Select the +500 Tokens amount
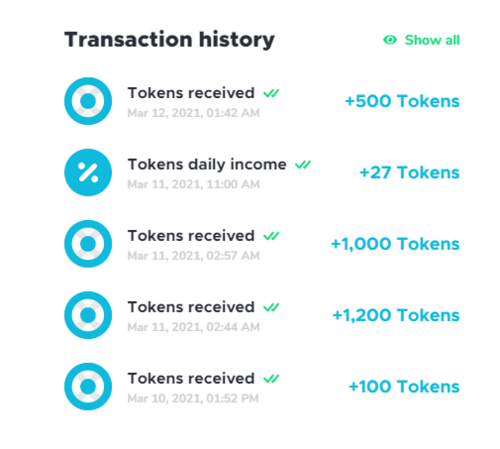Screen dimensions: 500x449 coord(402,101)
